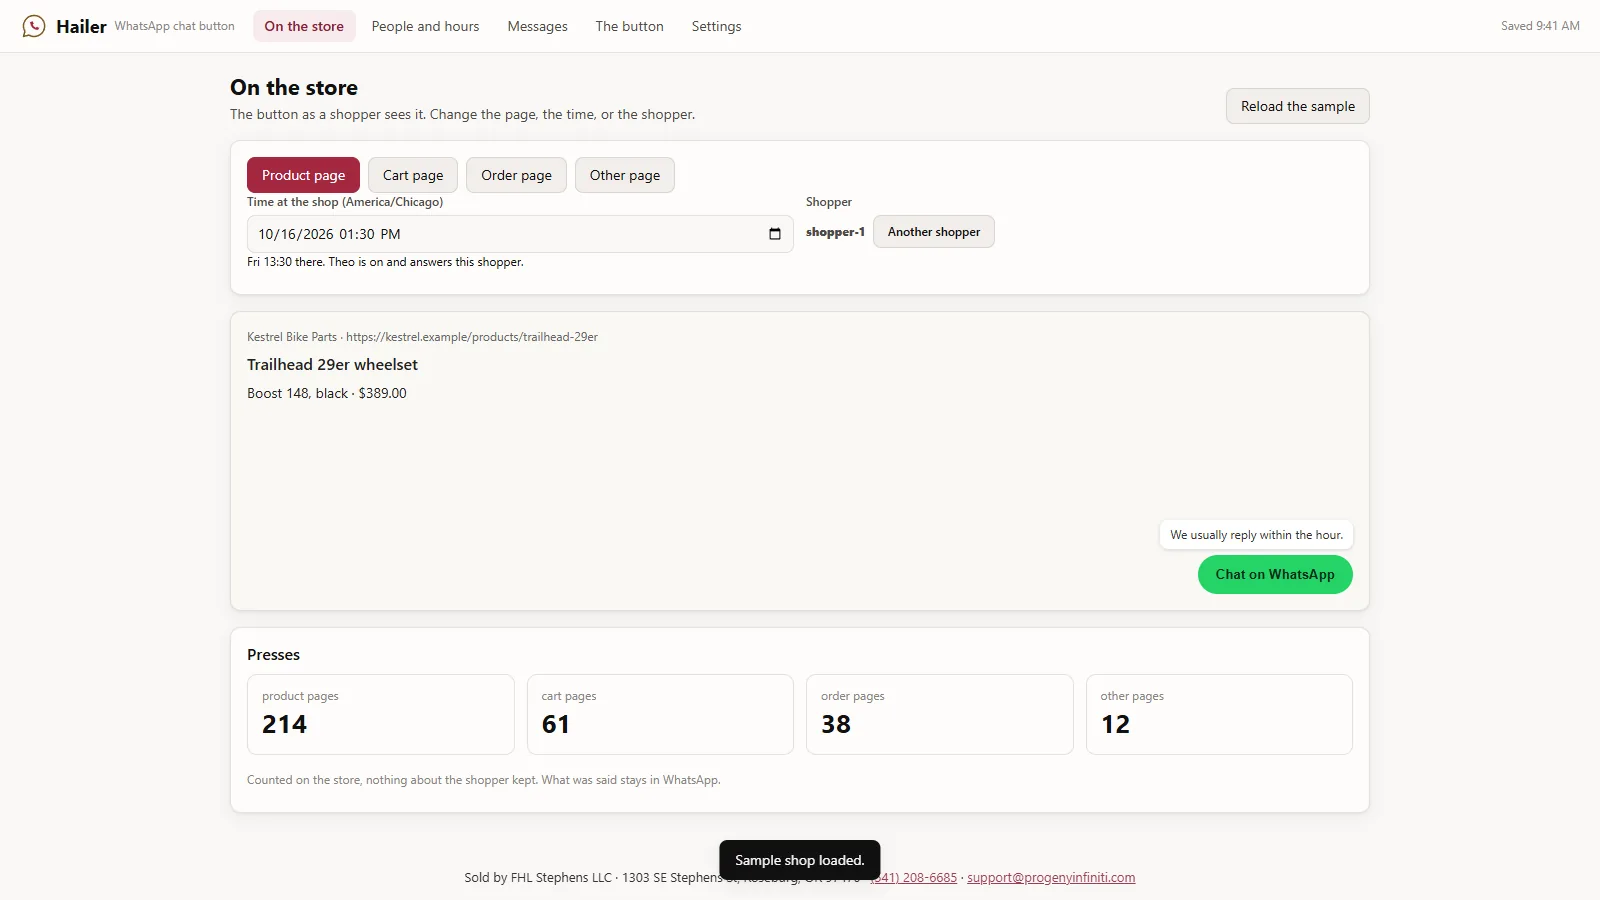Click the cart pages 61 count card

click(x=660, y=714)
